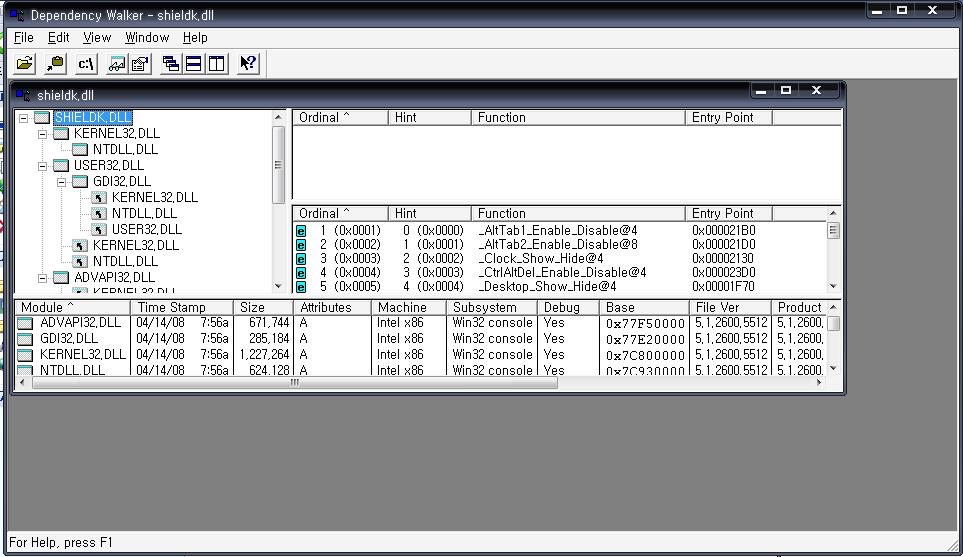
Task: Open the View menu
Action: click(x=97, y=37)
